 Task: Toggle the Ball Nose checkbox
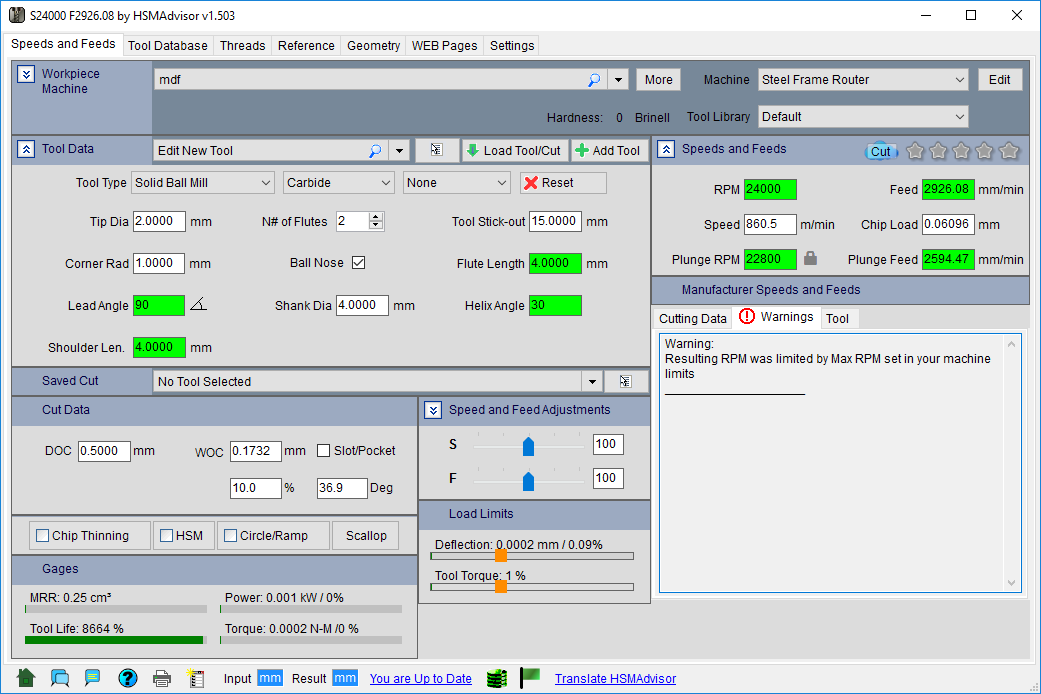(358, 263)
